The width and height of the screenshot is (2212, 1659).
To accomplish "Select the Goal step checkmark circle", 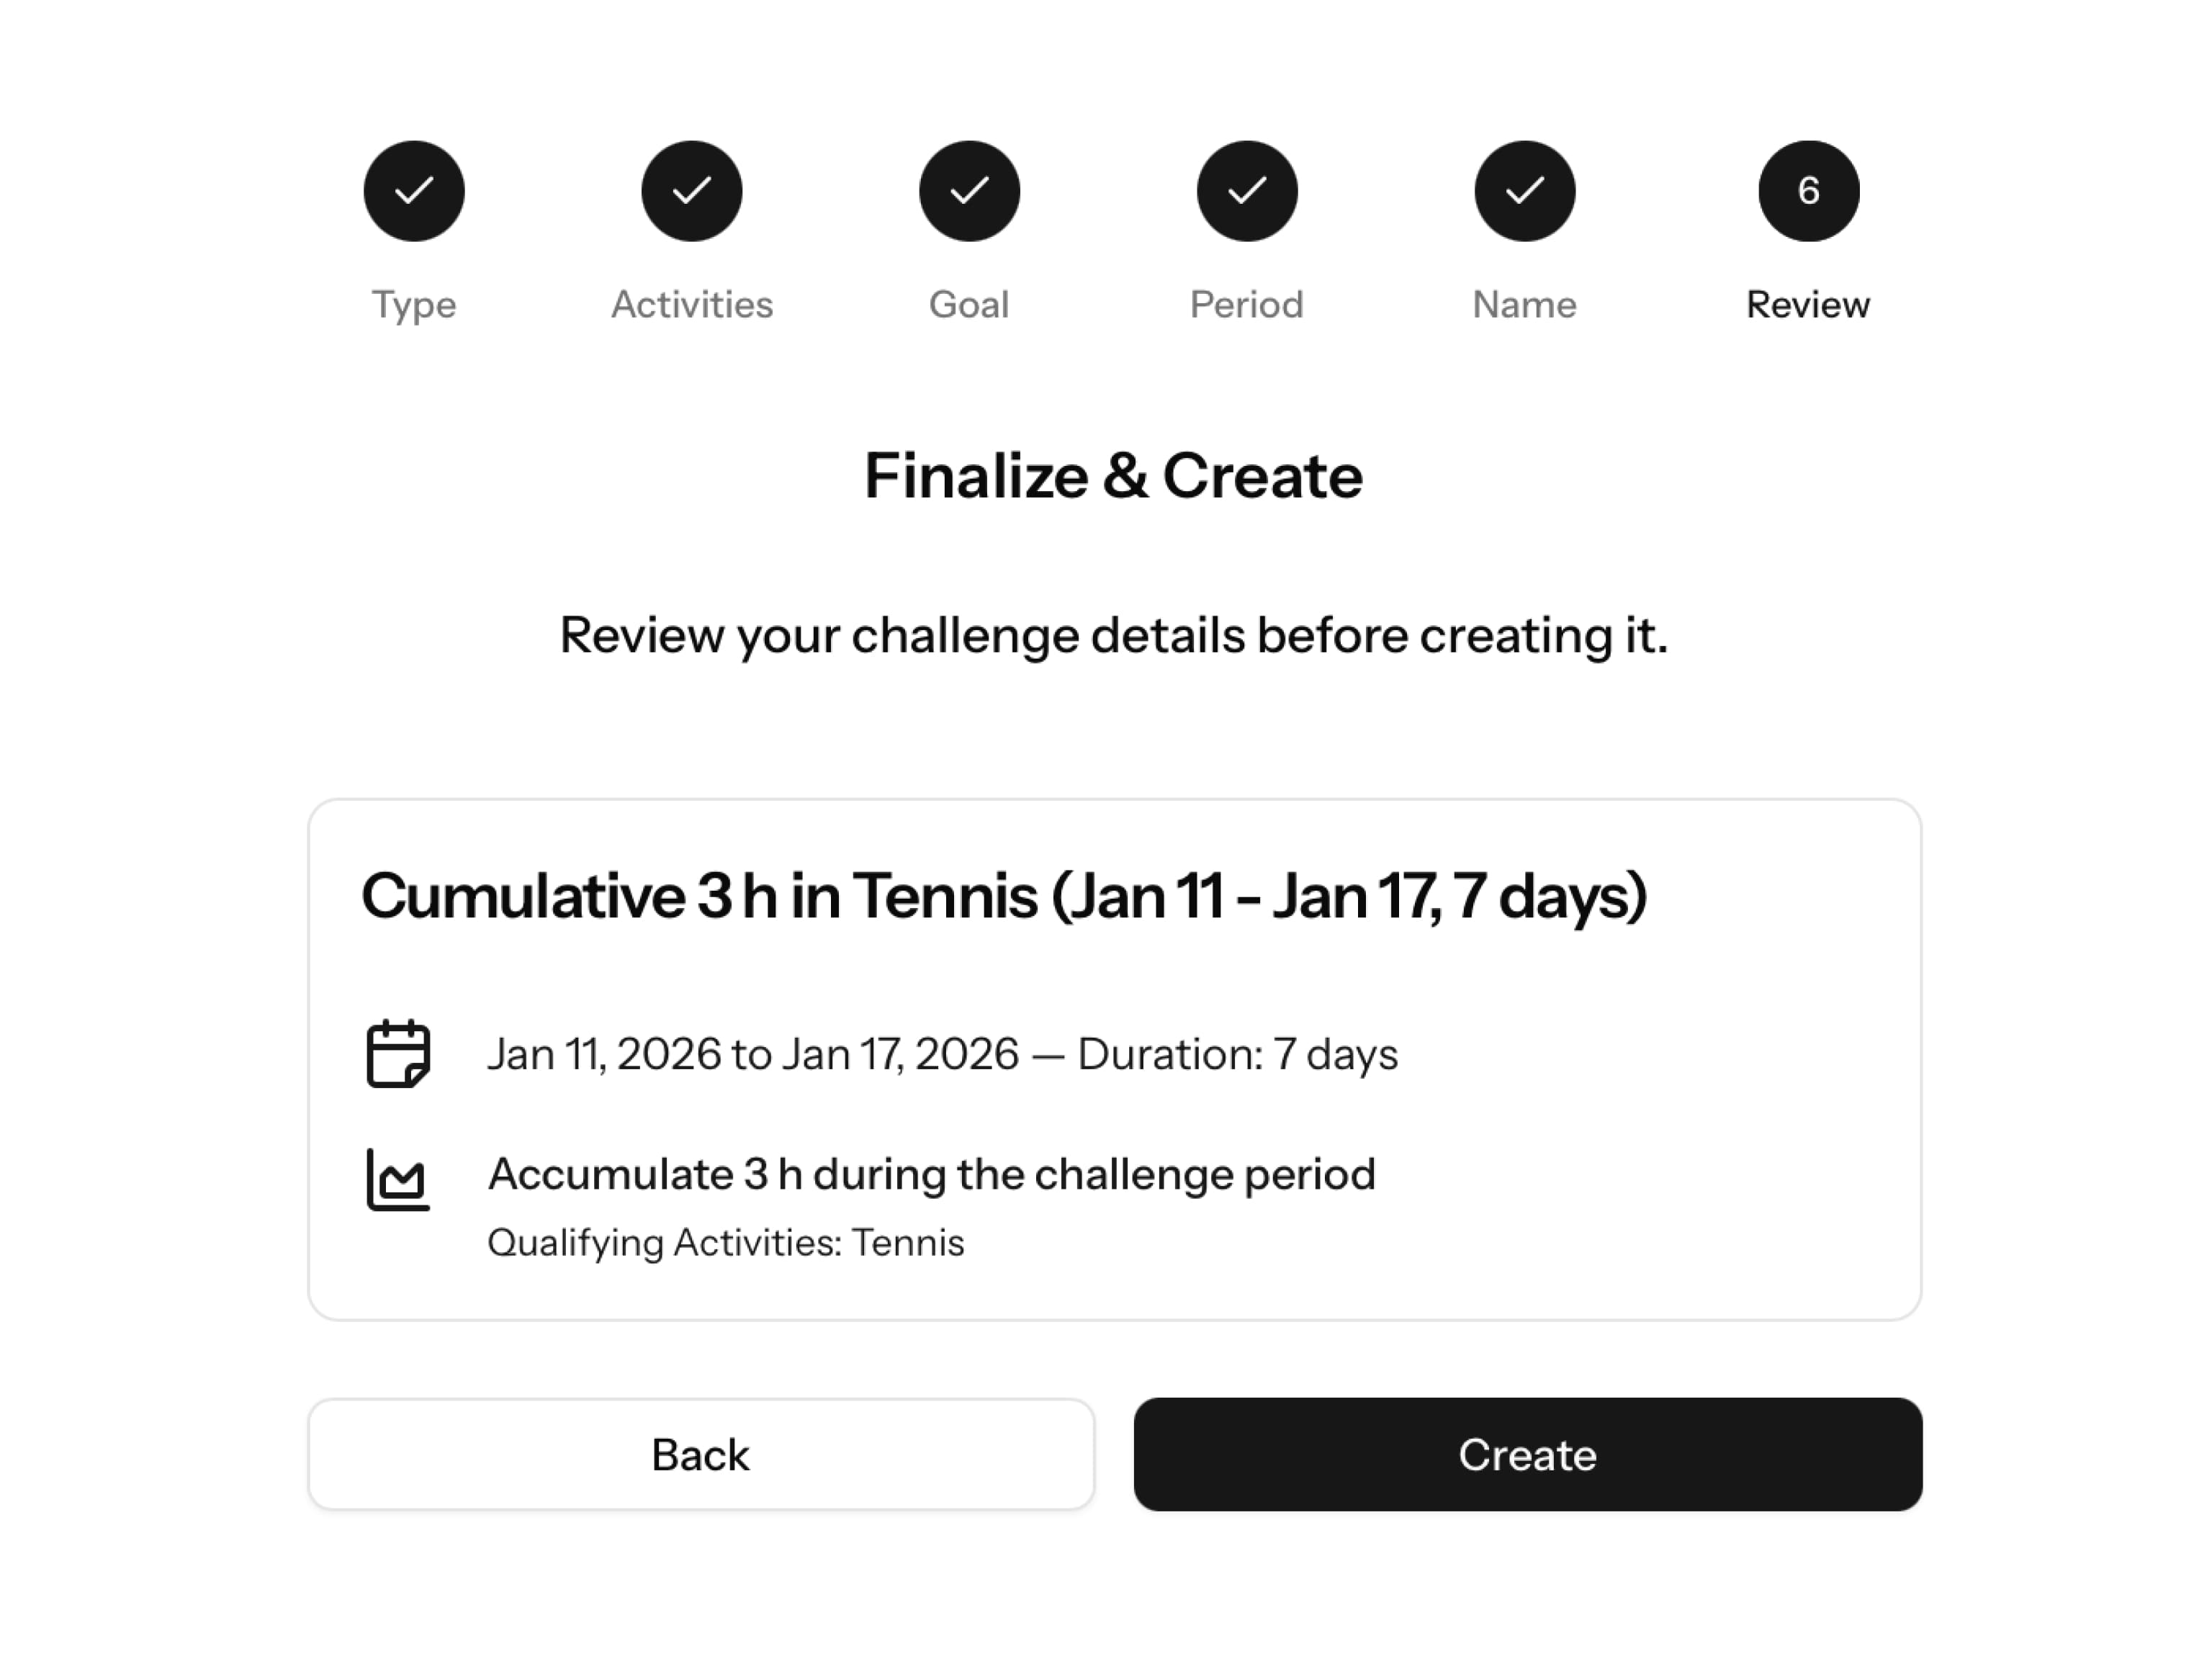I will click(969, 191).
